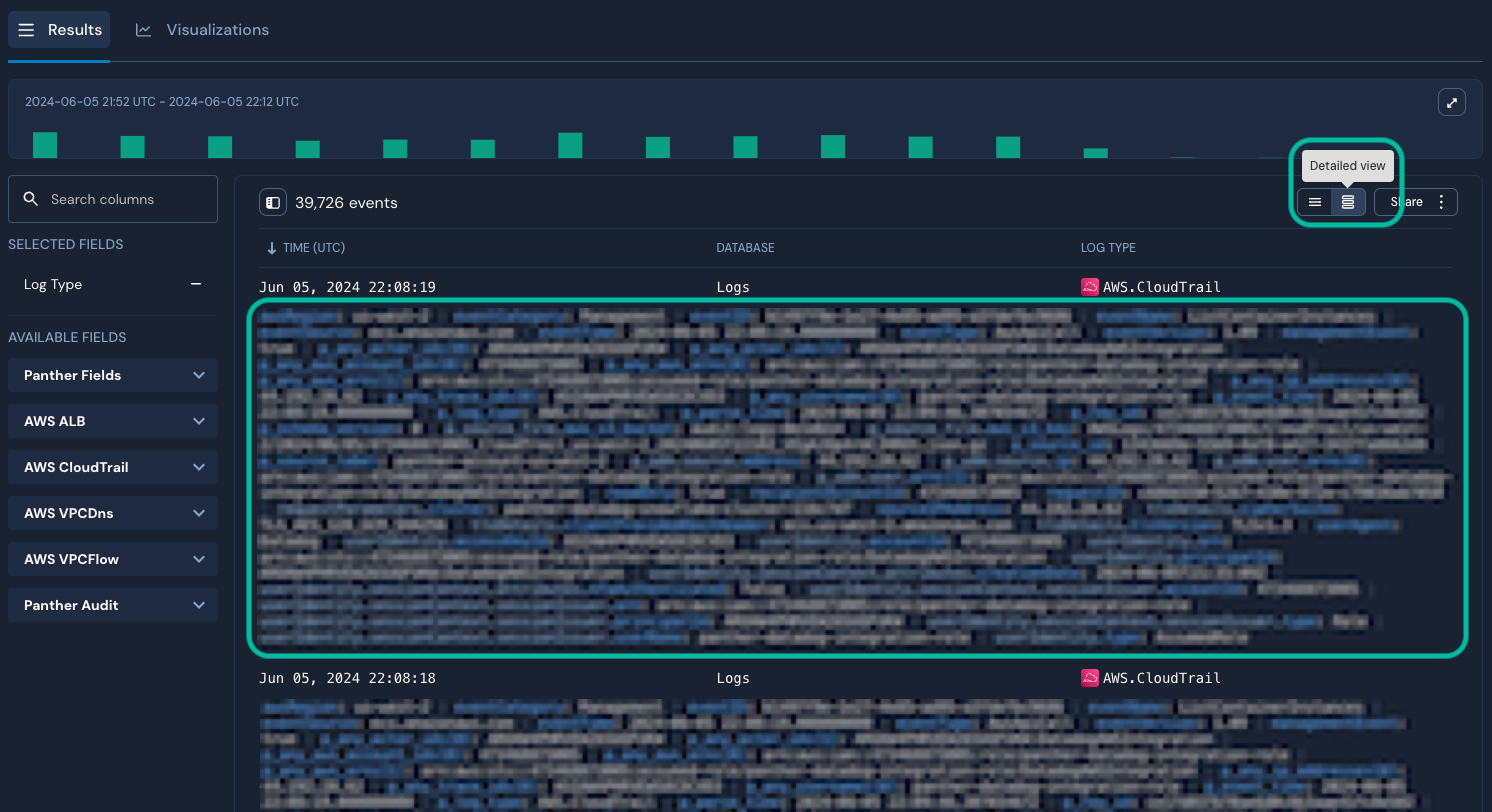
Task: Enable the Detailed view option
Action: [1347, 202]
